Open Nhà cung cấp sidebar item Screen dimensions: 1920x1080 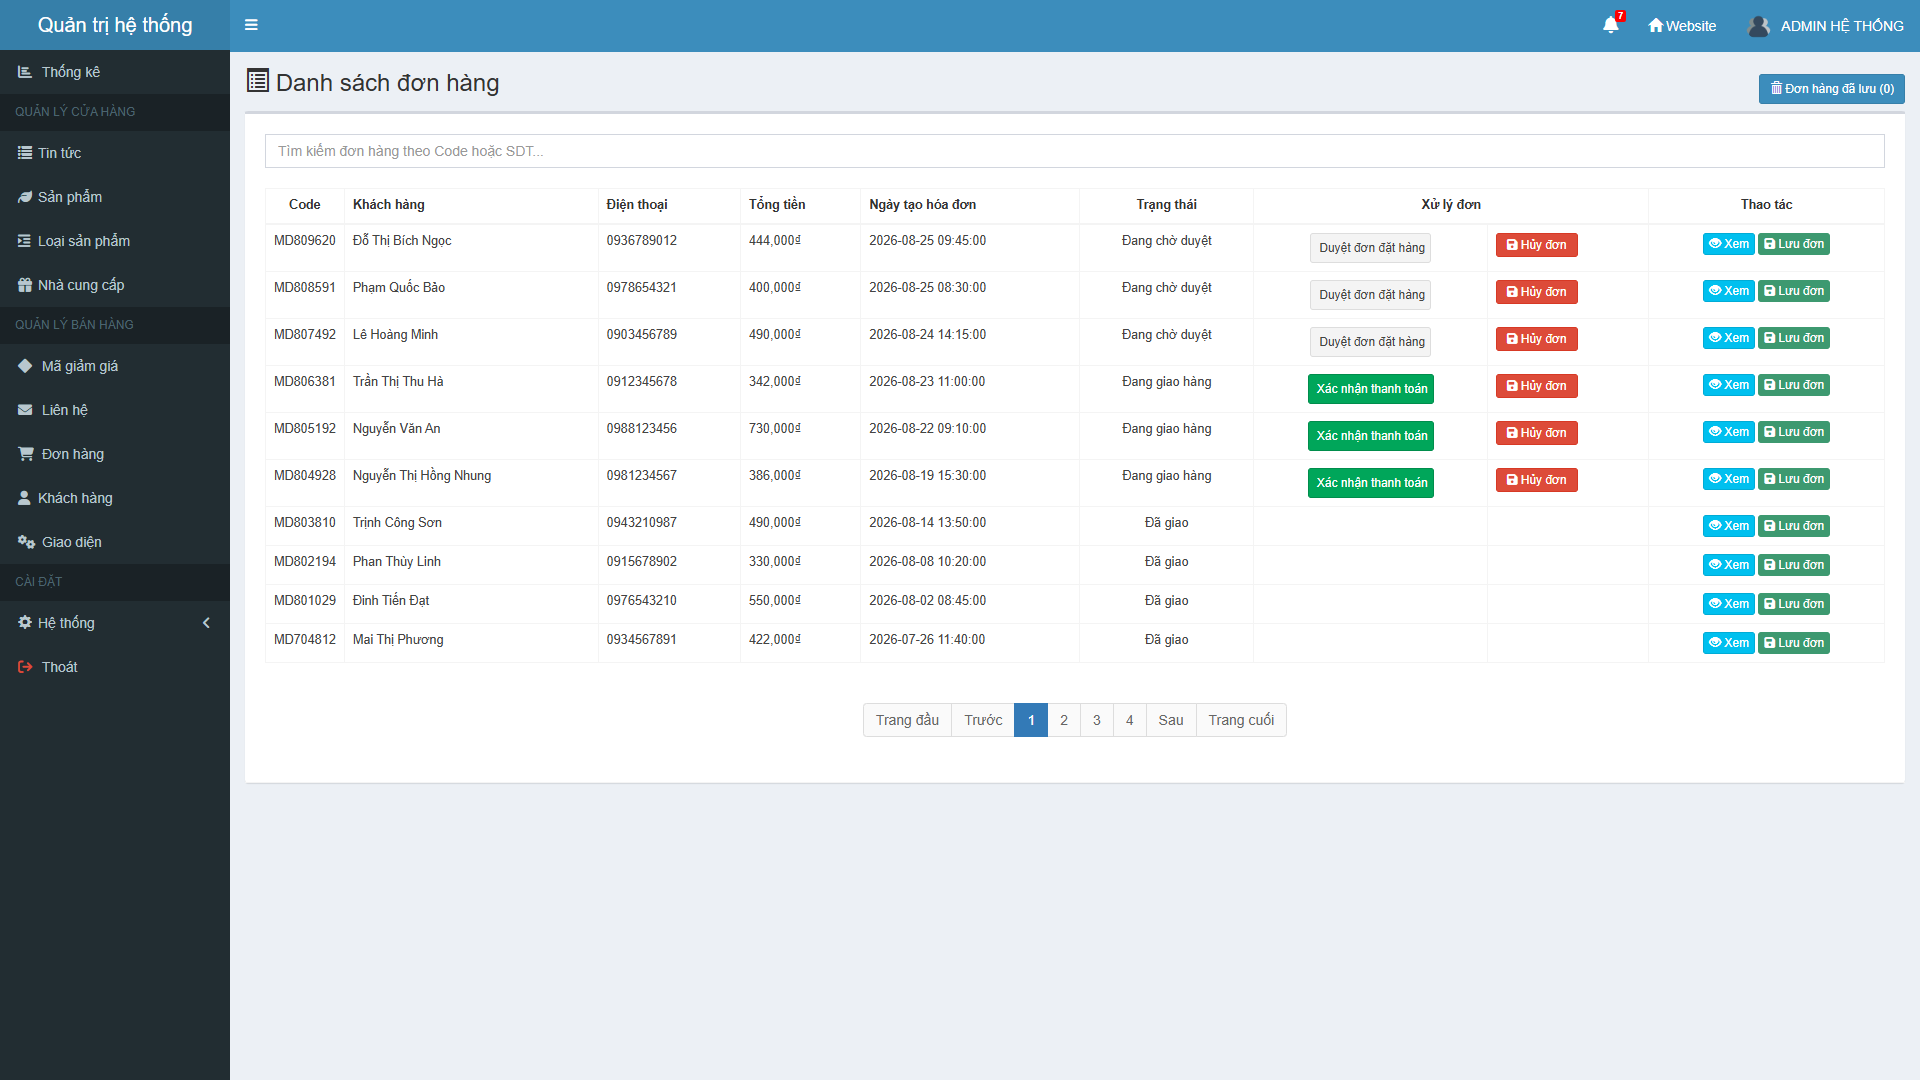click(x=115, y=285)
